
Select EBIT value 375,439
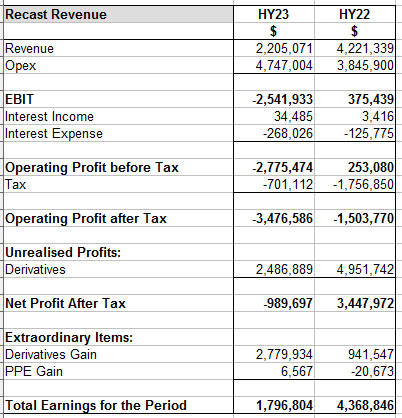tap(371, 100)
